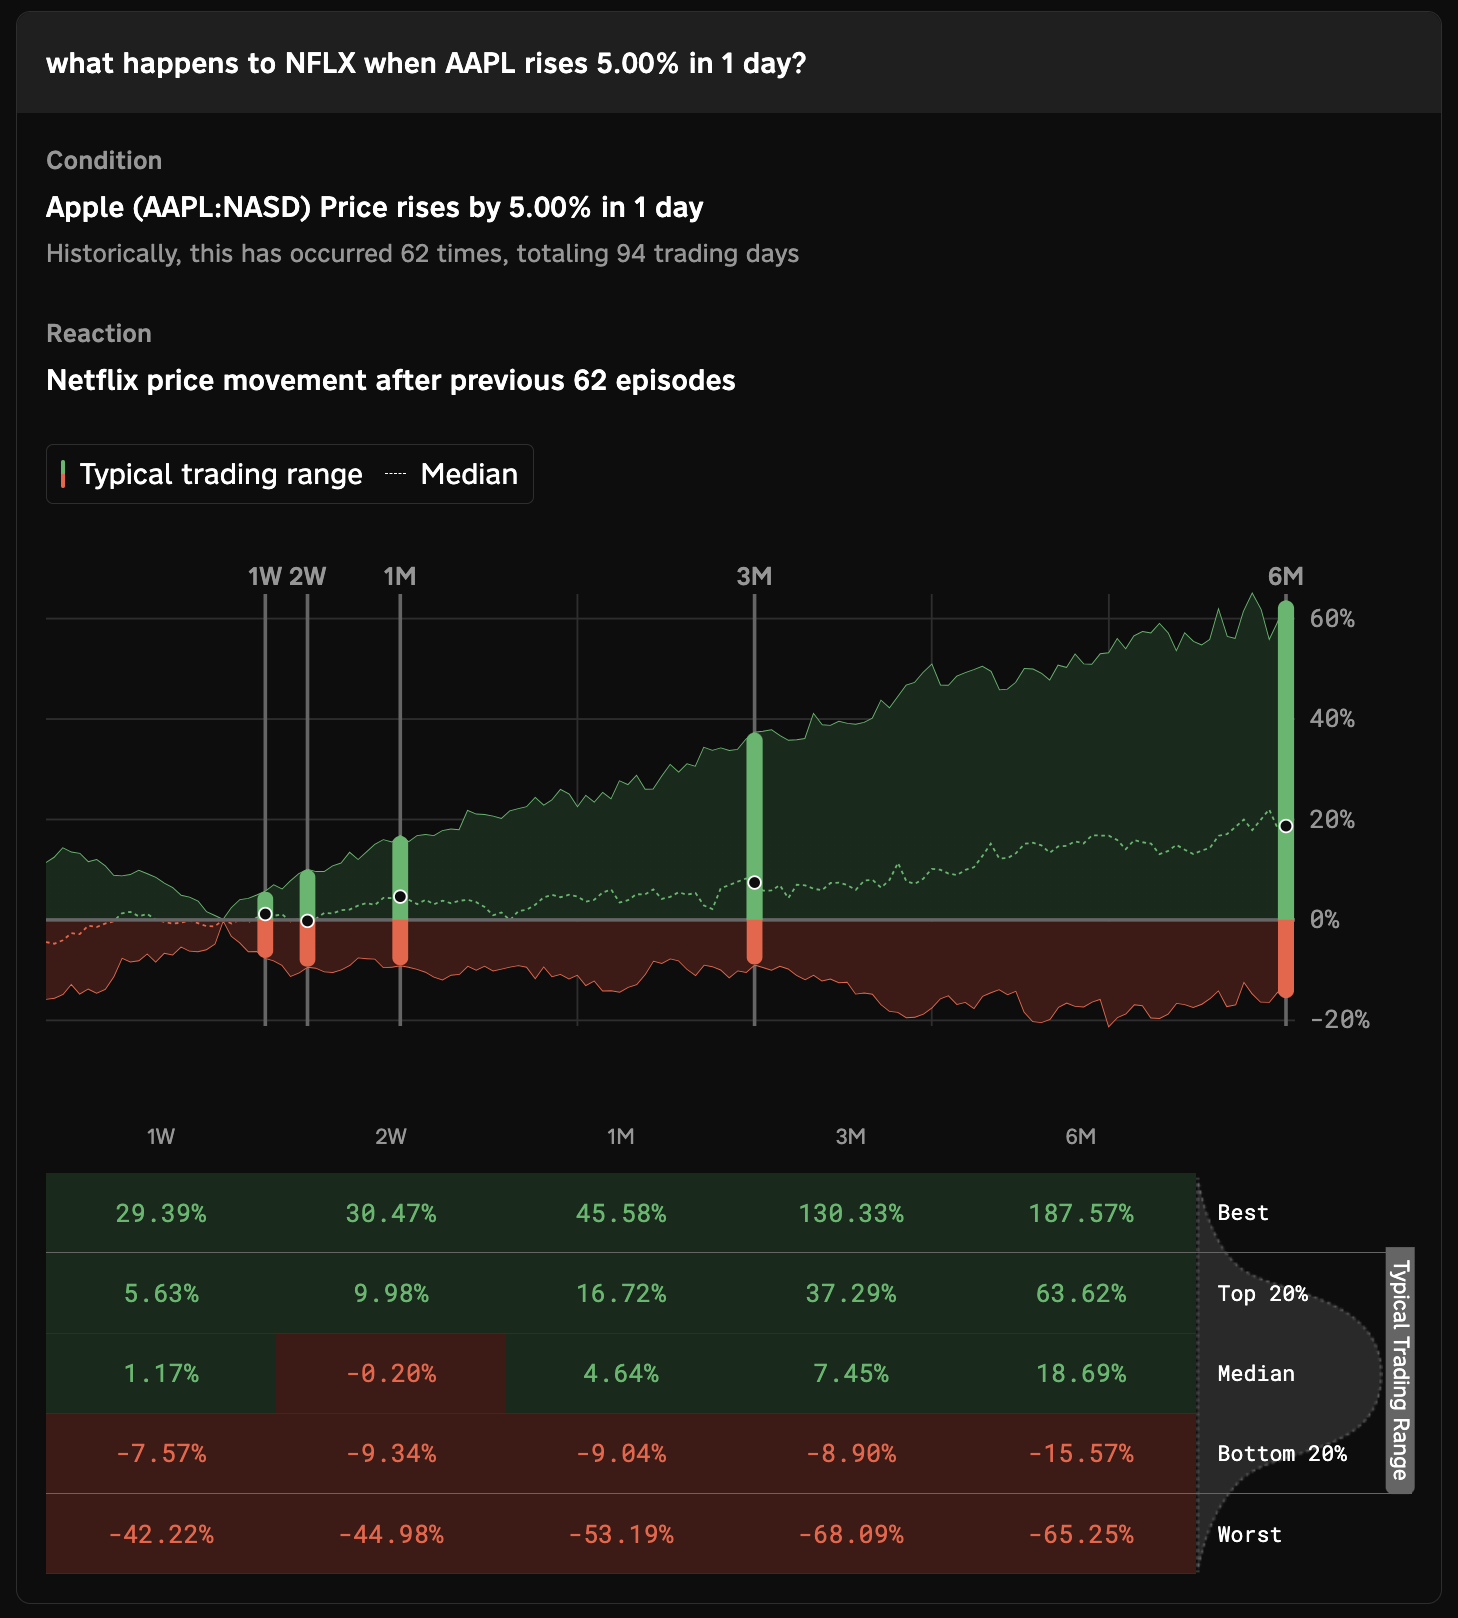Click the Bottom 20% row label
The height and width of the screenshot is (1618, 1458).
click(1282, 1453)
